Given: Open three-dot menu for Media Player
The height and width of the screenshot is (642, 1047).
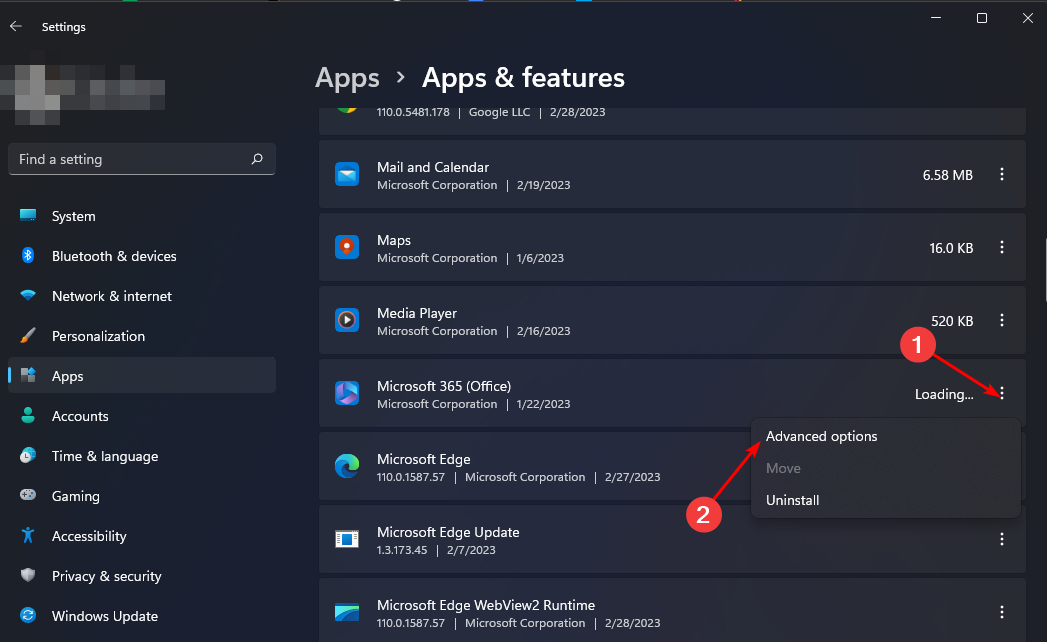Looking at the screenshot, I should 1002,320.
